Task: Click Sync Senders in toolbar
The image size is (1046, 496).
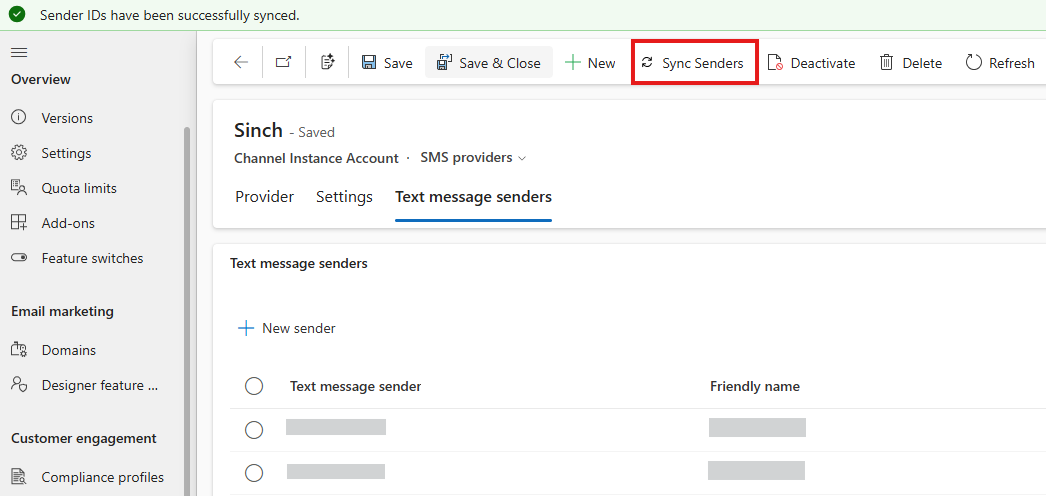Action: pyautogui.click(x=694, y=63)
